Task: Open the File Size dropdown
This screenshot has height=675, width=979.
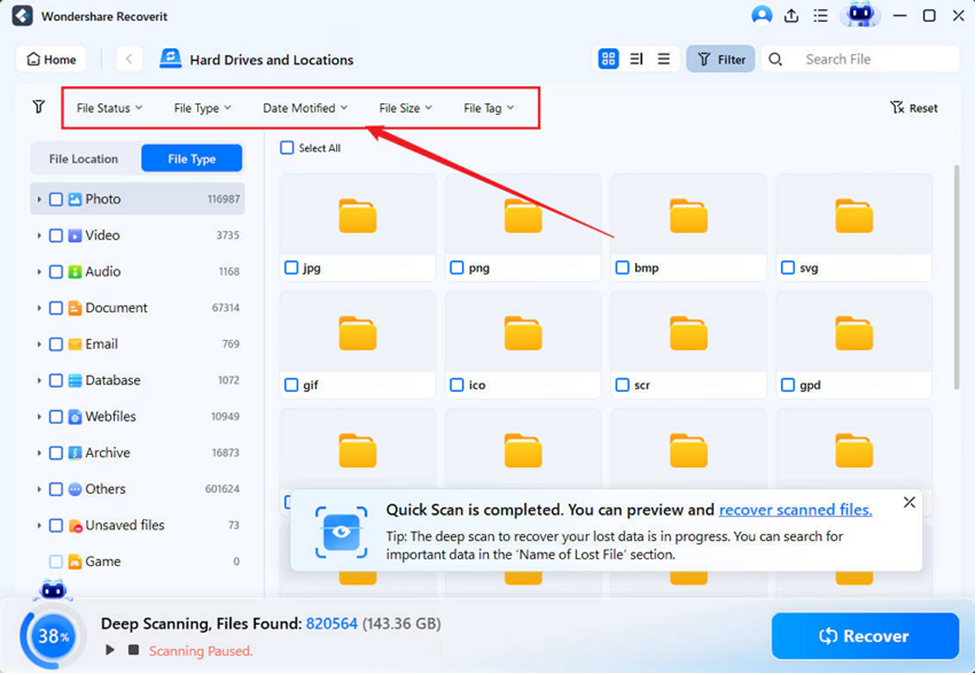Action: point(406,108)
